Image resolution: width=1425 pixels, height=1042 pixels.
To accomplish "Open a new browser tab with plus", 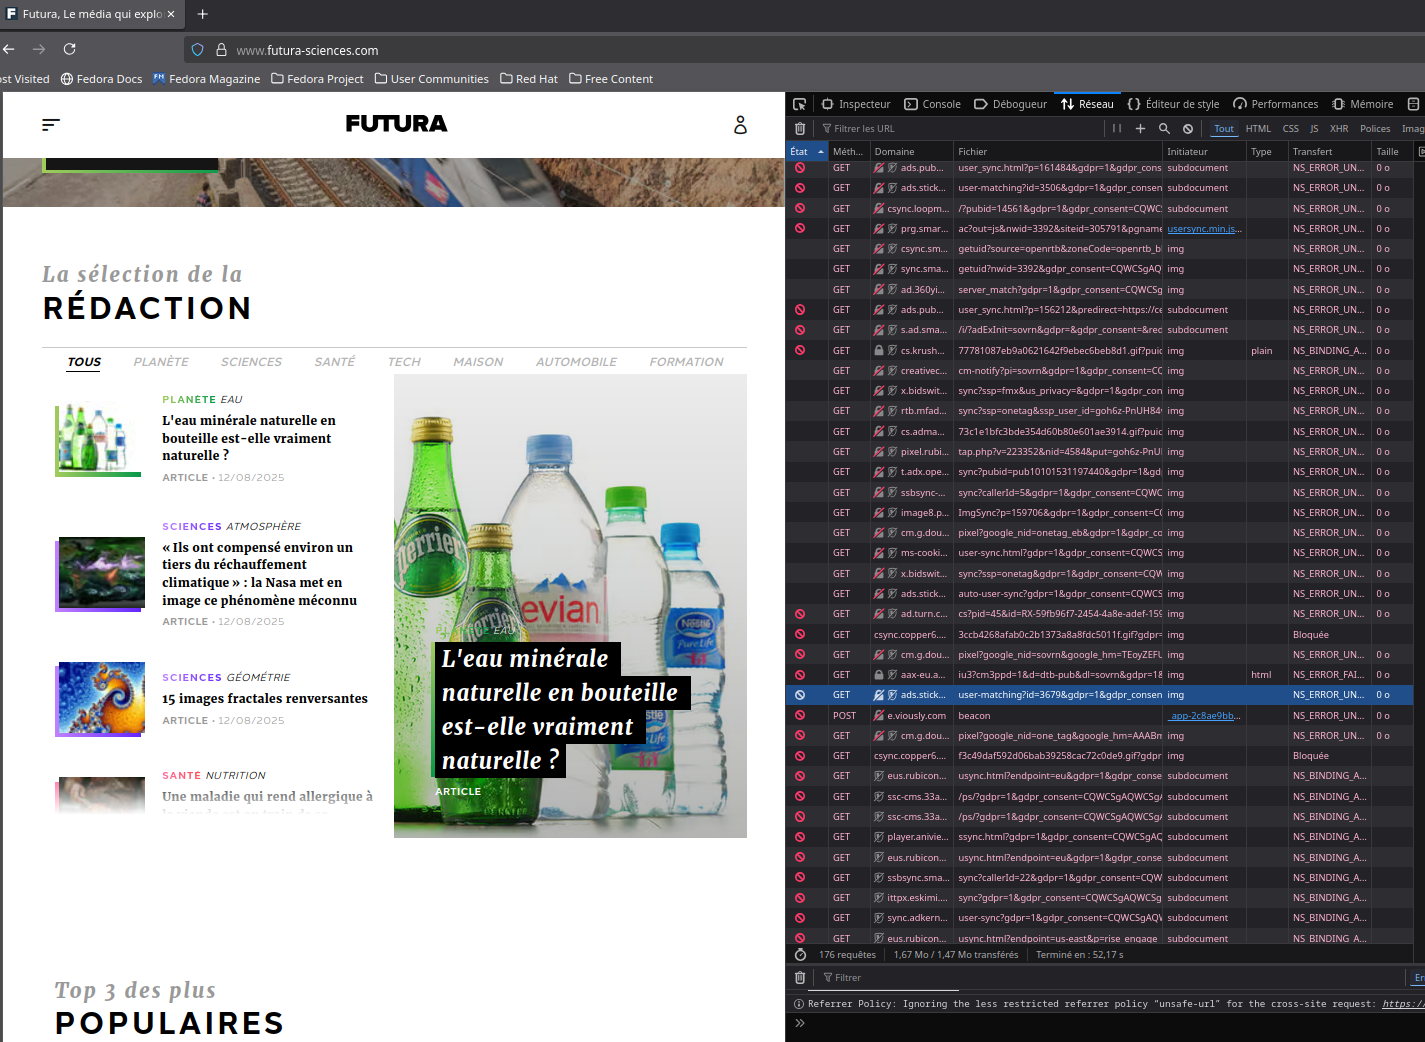I will 203,14.
